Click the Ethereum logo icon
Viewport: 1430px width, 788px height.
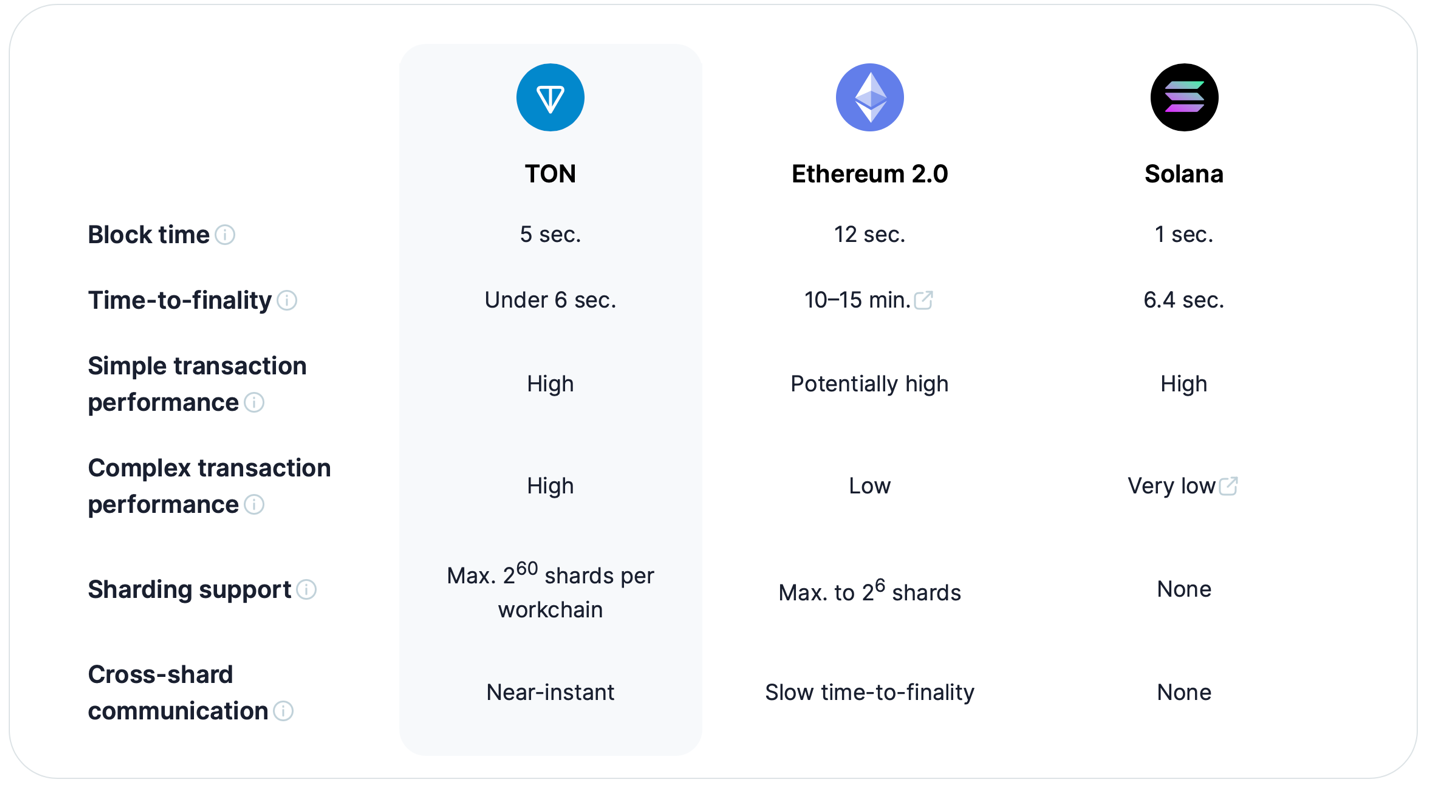869,97
